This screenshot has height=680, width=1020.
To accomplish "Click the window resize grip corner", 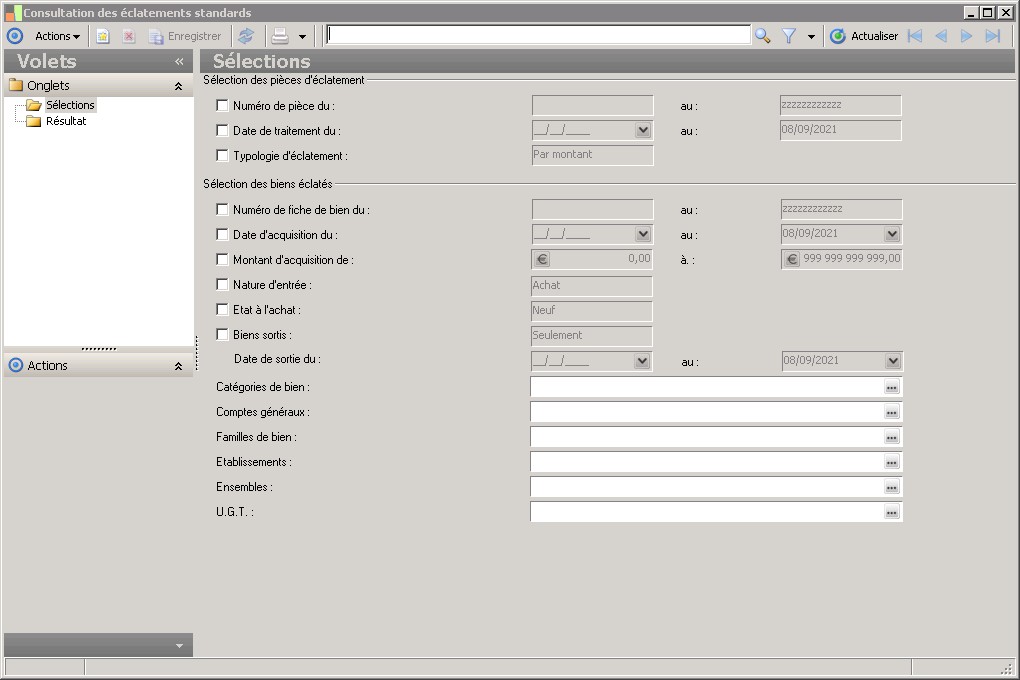I will (1008, 668).
